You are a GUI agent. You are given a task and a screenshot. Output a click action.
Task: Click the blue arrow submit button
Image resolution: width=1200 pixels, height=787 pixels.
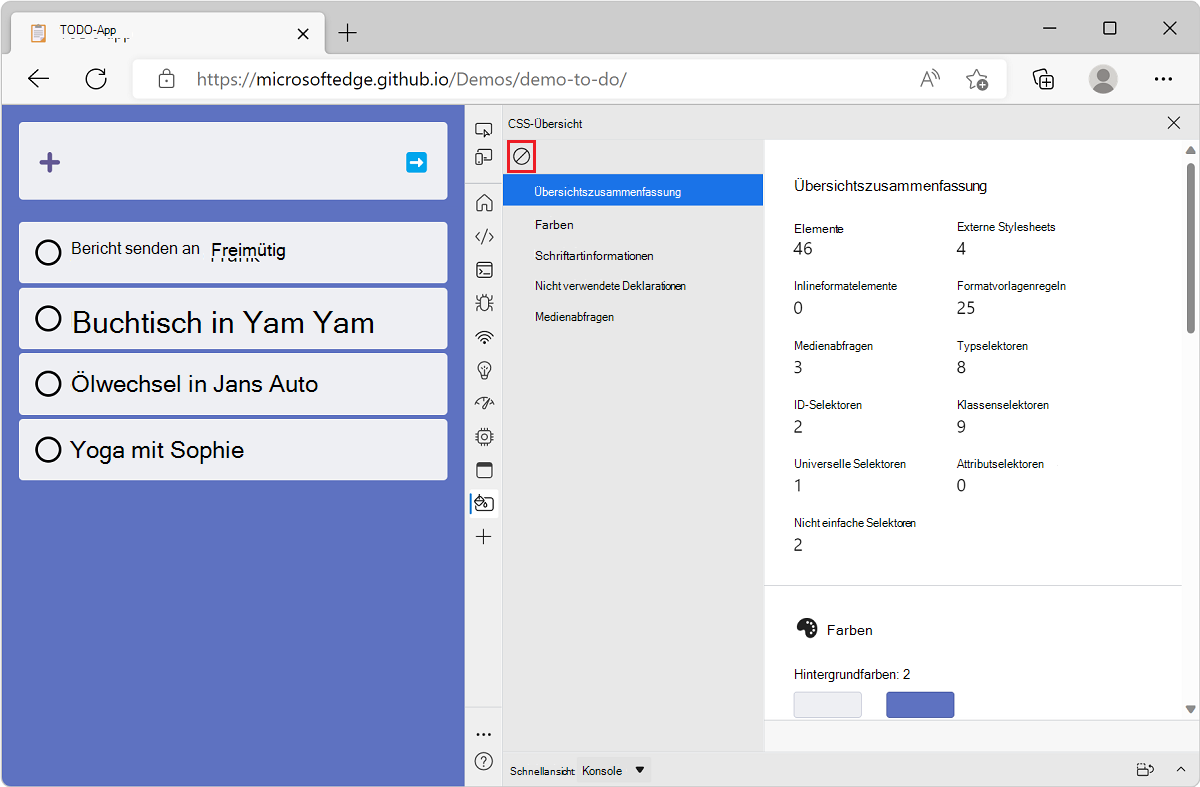[x=417, y=162]
